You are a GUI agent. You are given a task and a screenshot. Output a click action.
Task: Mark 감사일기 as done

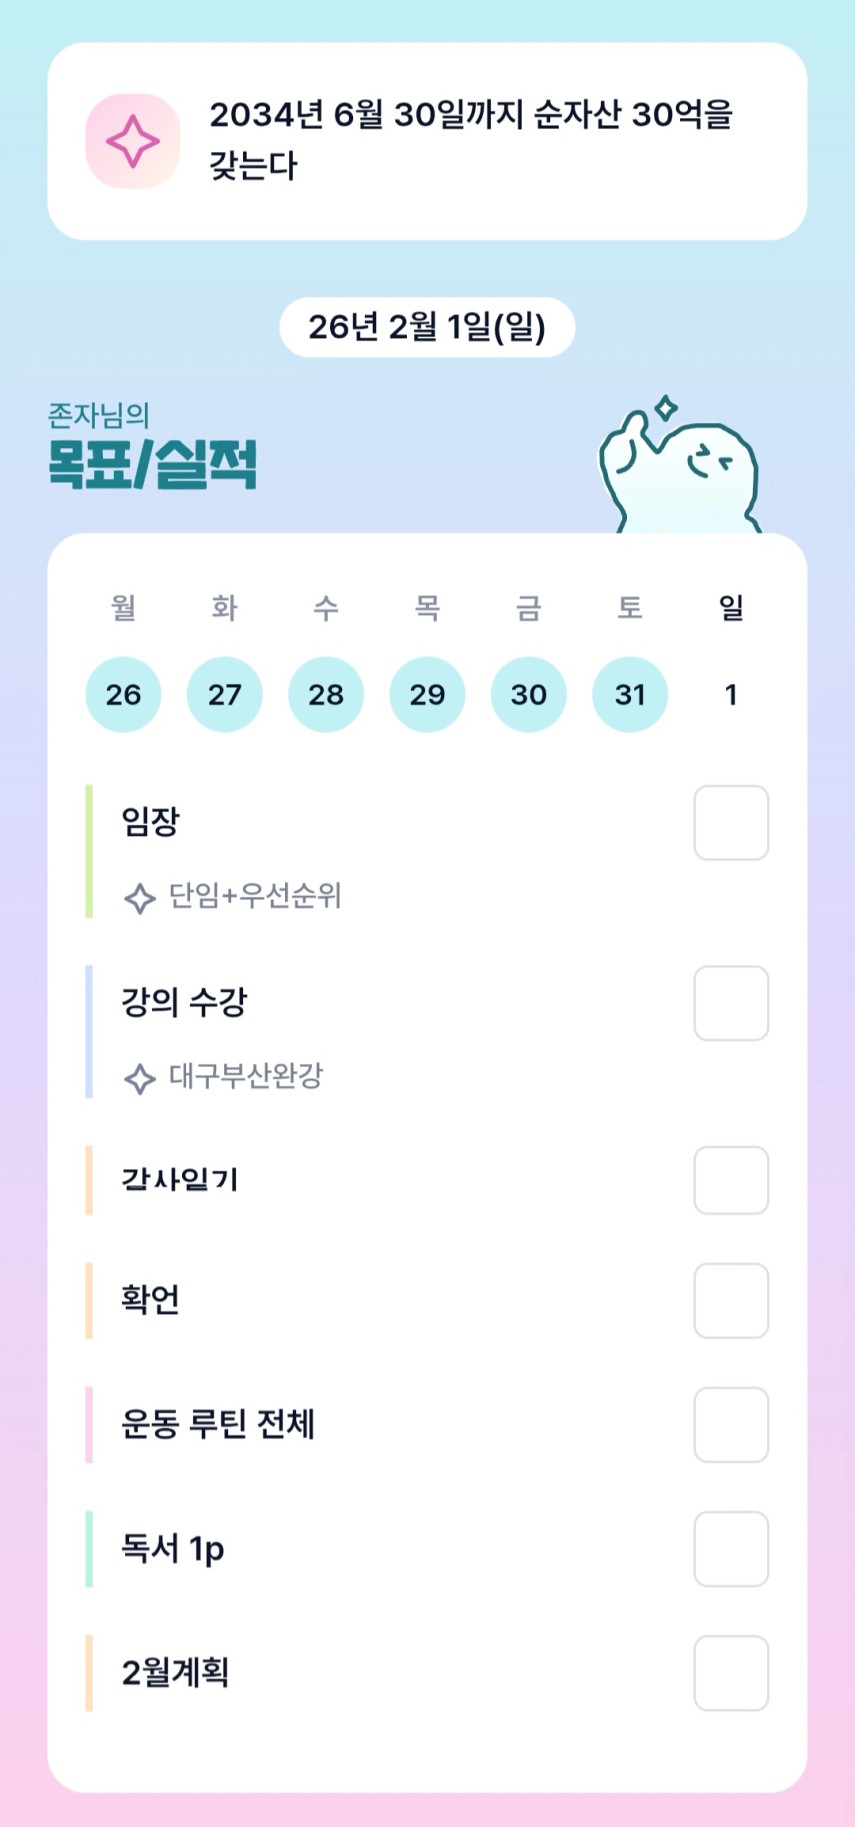point(731,1180)
